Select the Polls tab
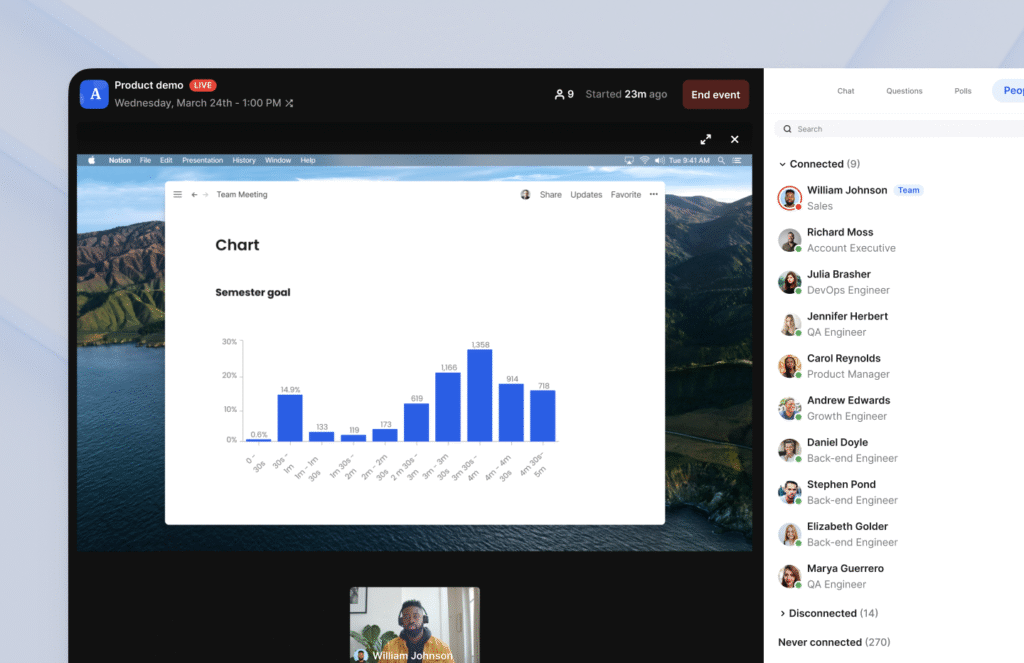The height and width of the screenshot is (663, 1024). (x=963, y=91)
